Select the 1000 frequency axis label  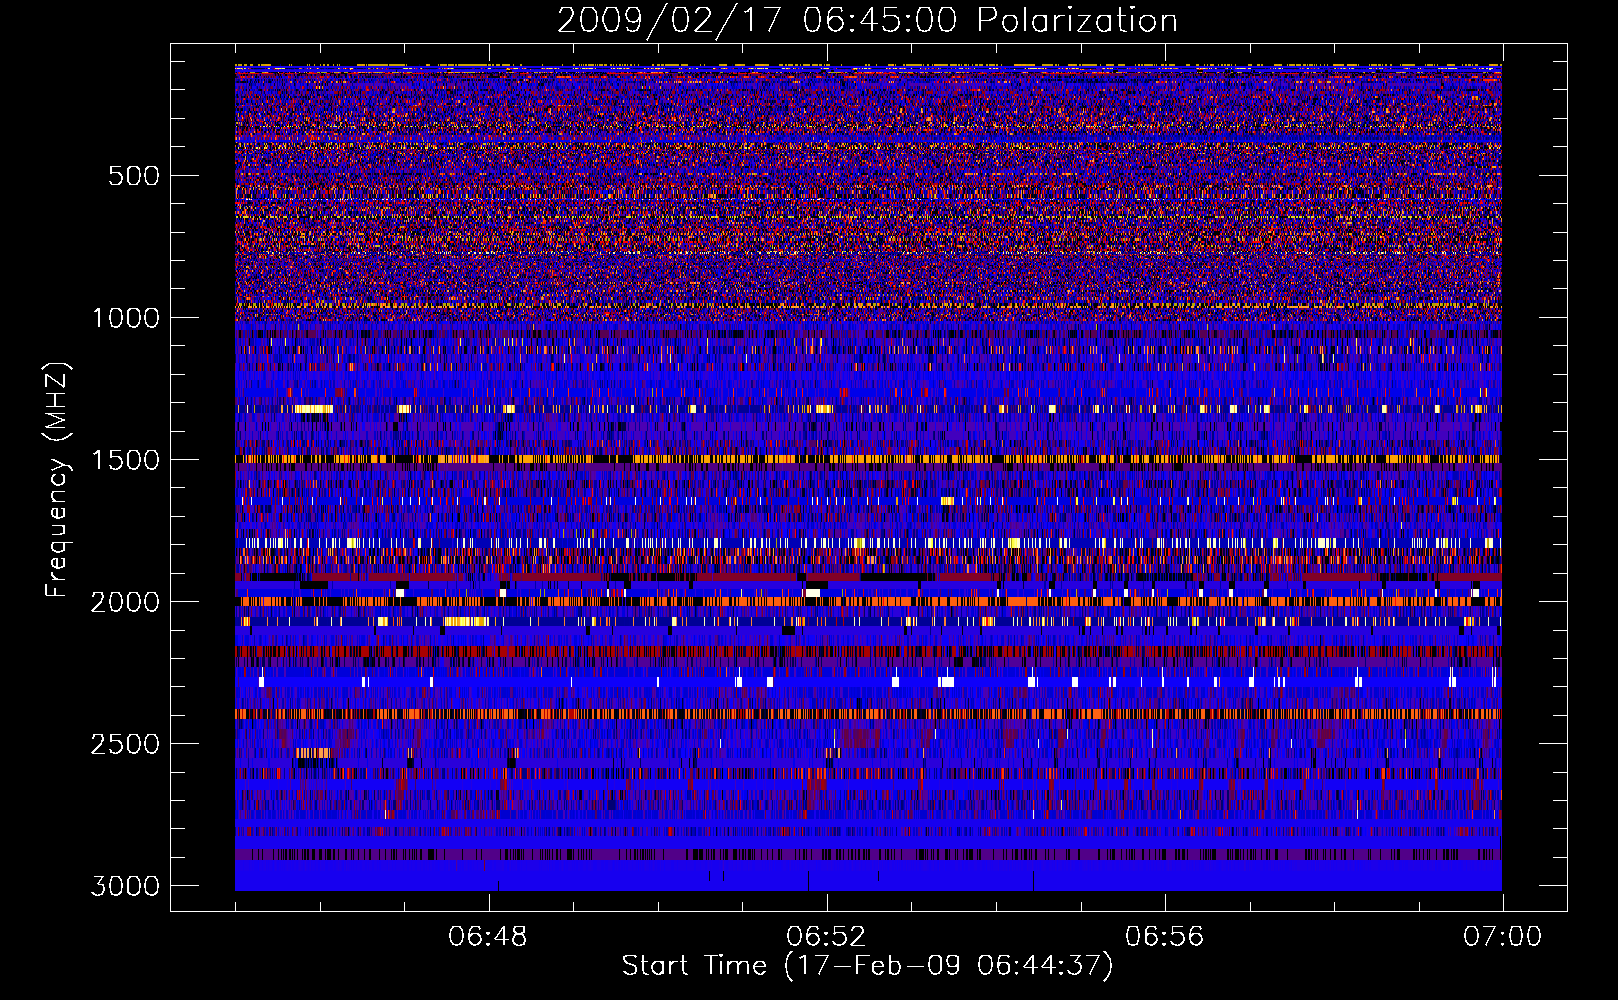[125, 318]
